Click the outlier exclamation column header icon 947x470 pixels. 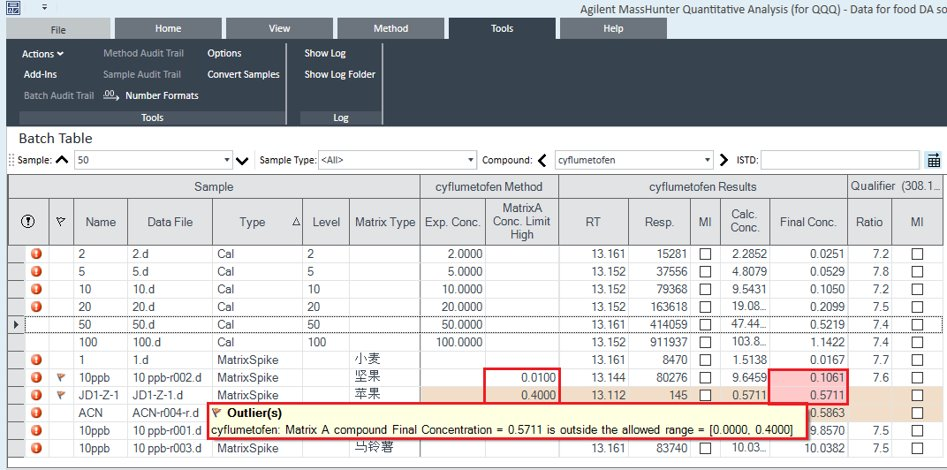pos(28,222)
